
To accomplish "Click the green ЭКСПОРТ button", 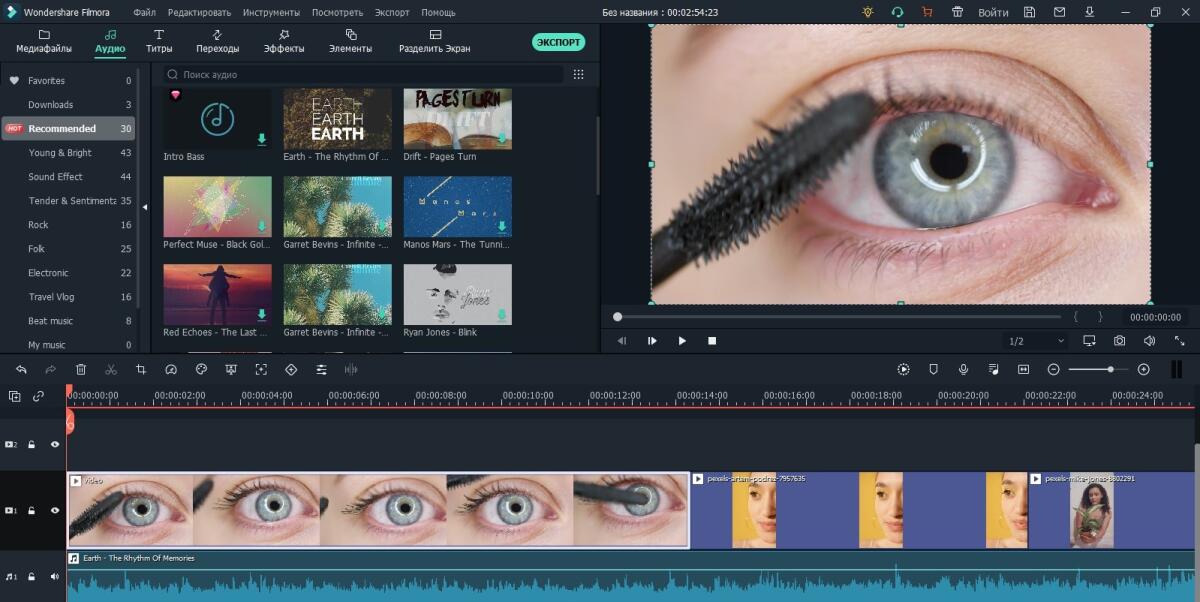I will [x=558, y=42].
